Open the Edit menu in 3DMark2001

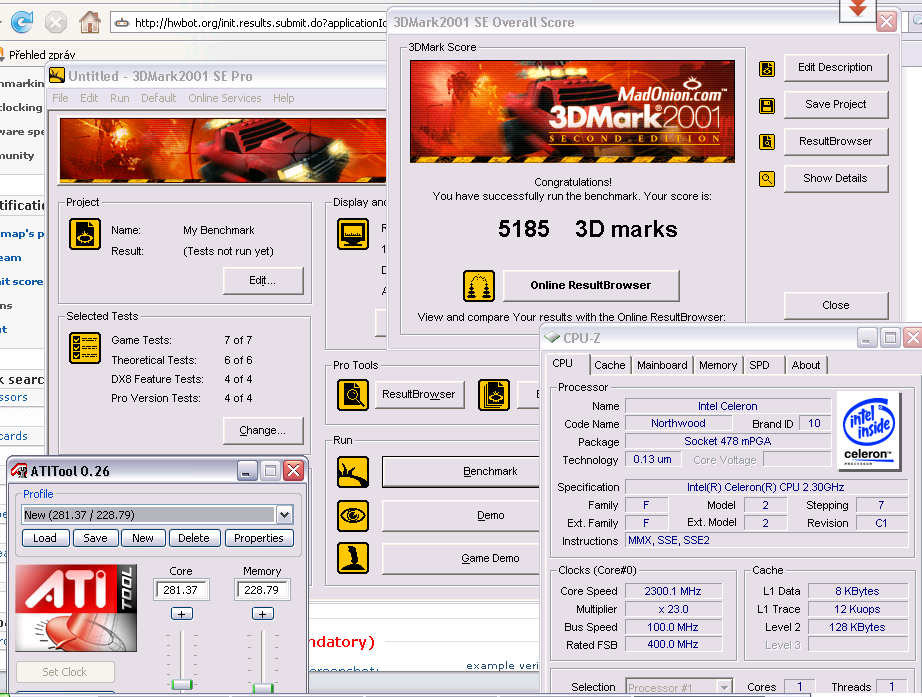[89, 98]
